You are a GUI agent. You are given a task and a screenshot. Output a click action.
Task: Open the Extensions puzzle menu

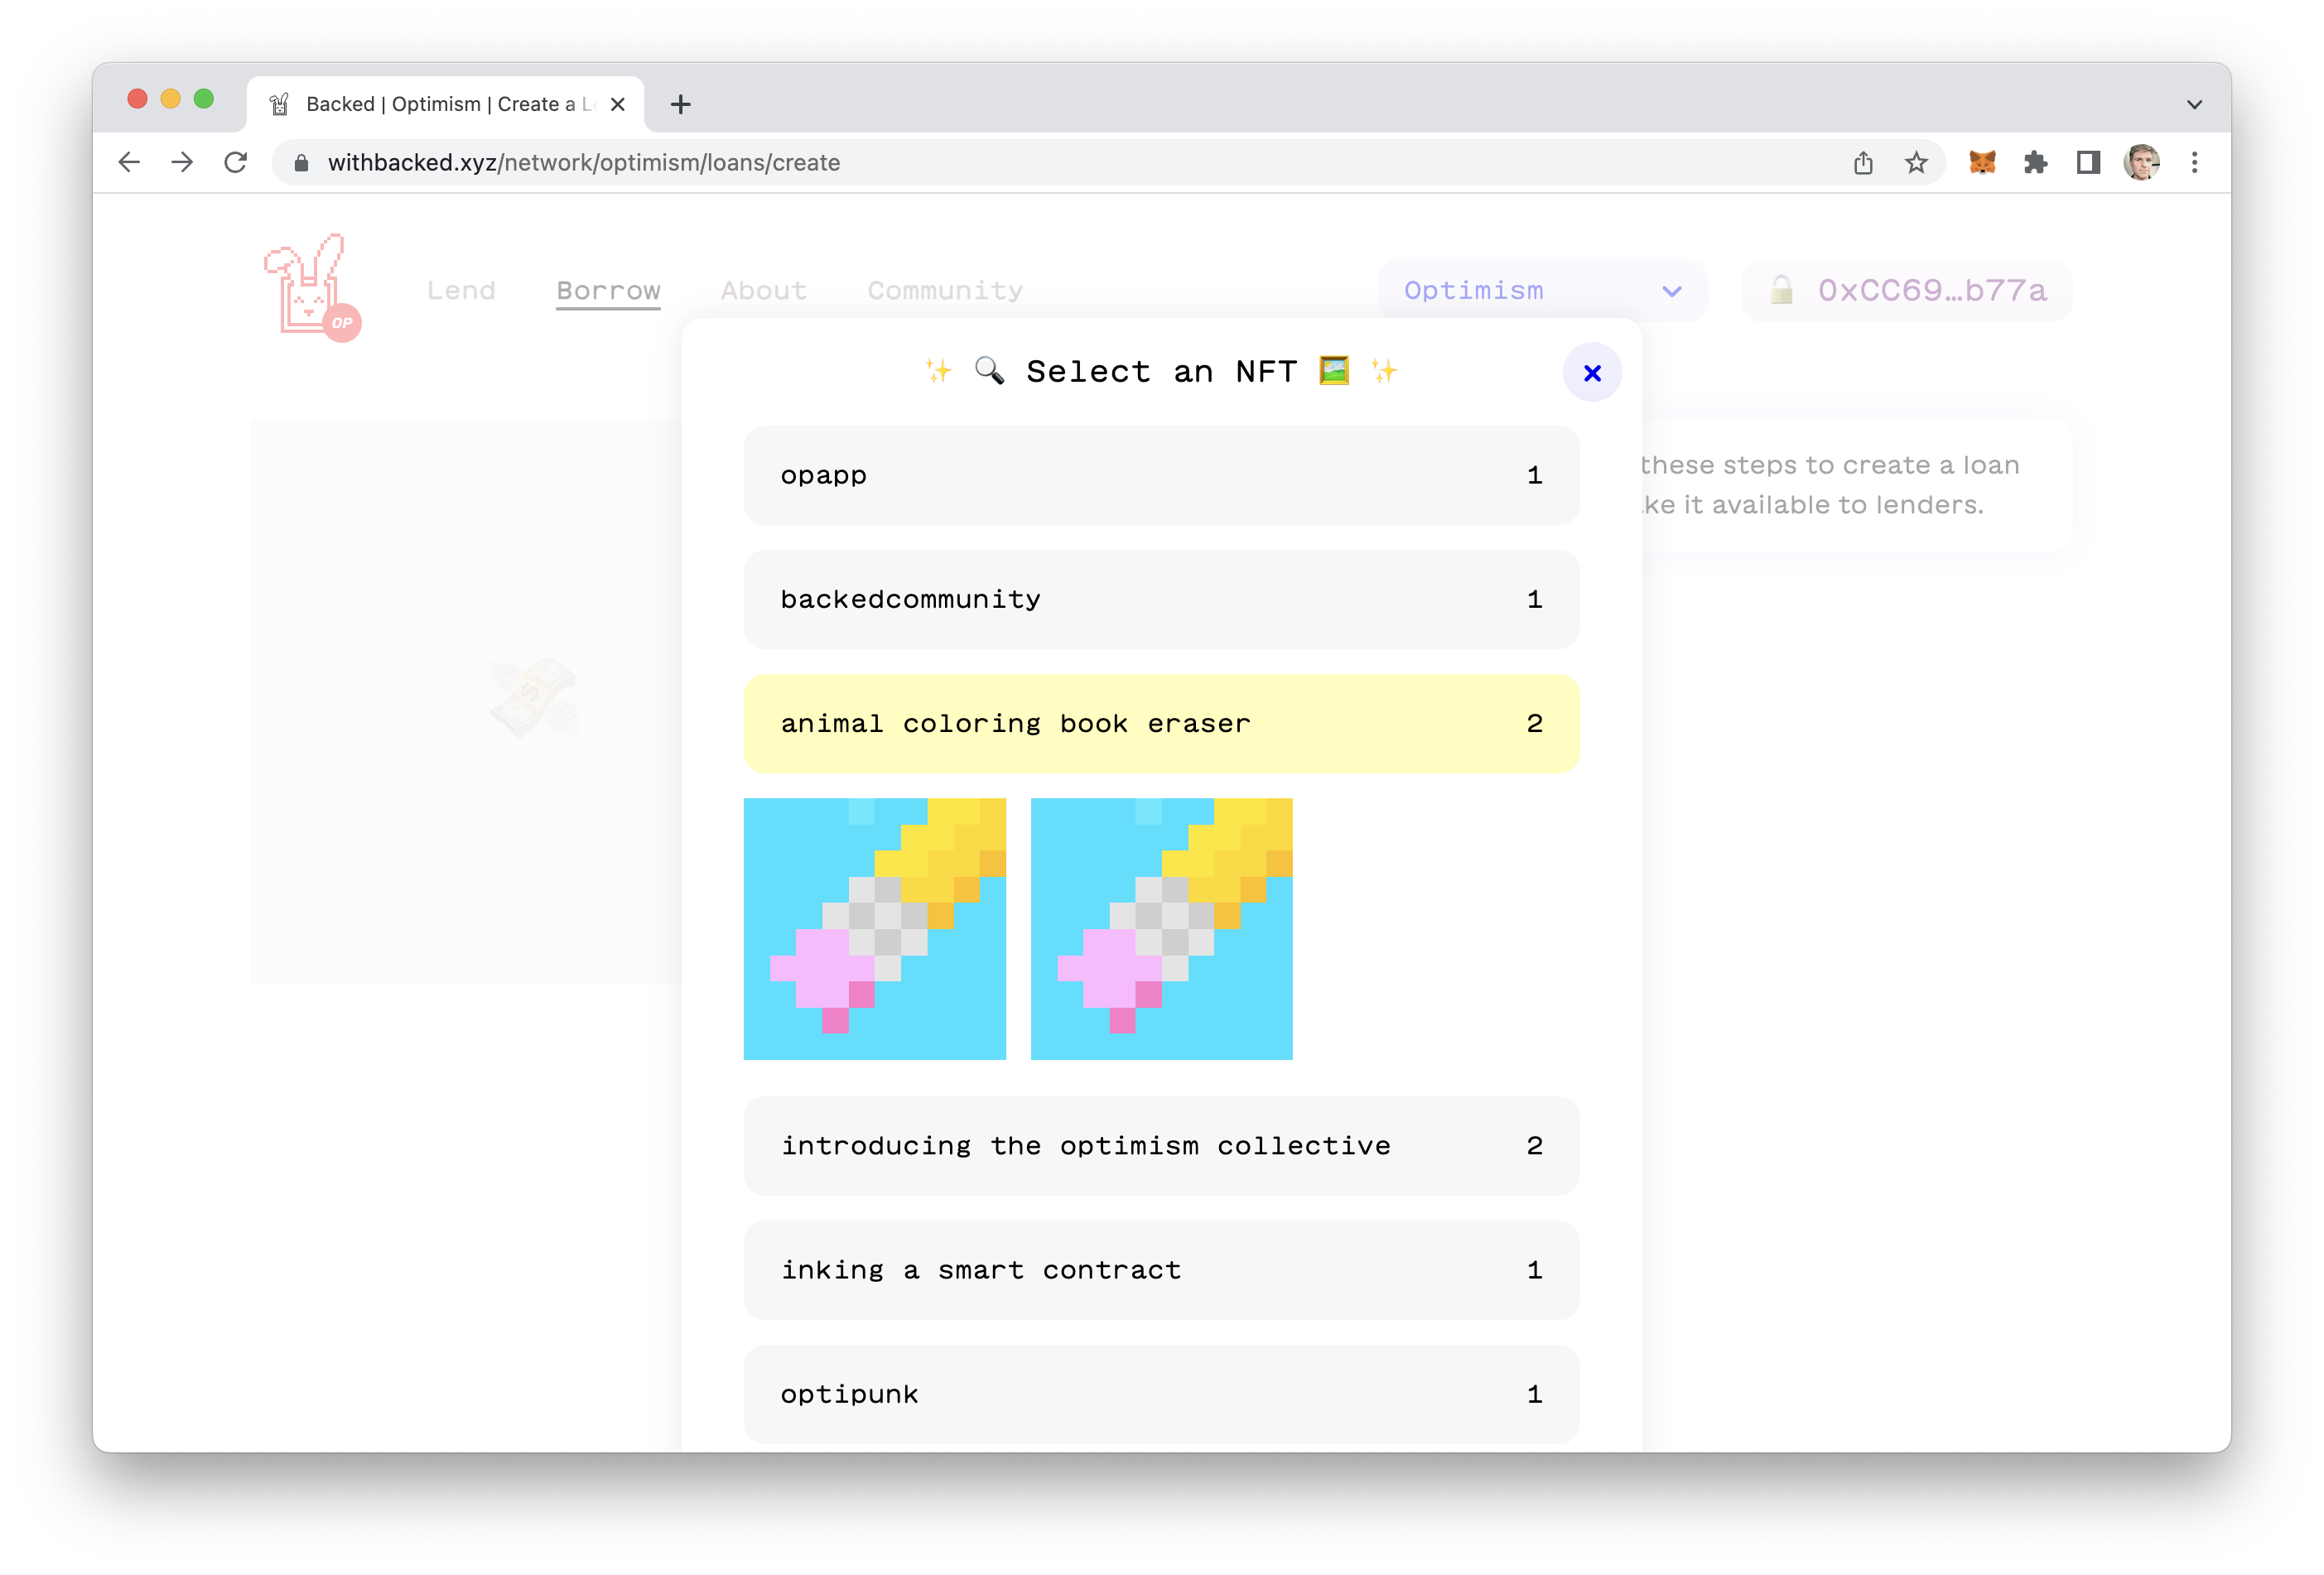coord(2035,162)
